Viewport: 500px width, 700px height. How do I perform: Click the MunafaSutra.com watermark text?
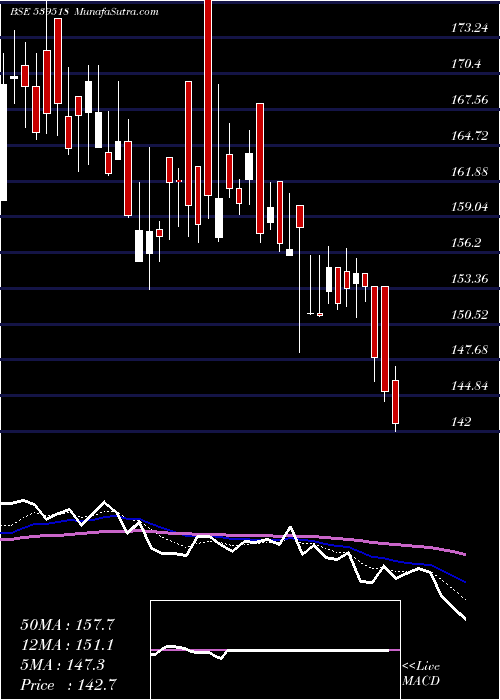pos(116,12)
